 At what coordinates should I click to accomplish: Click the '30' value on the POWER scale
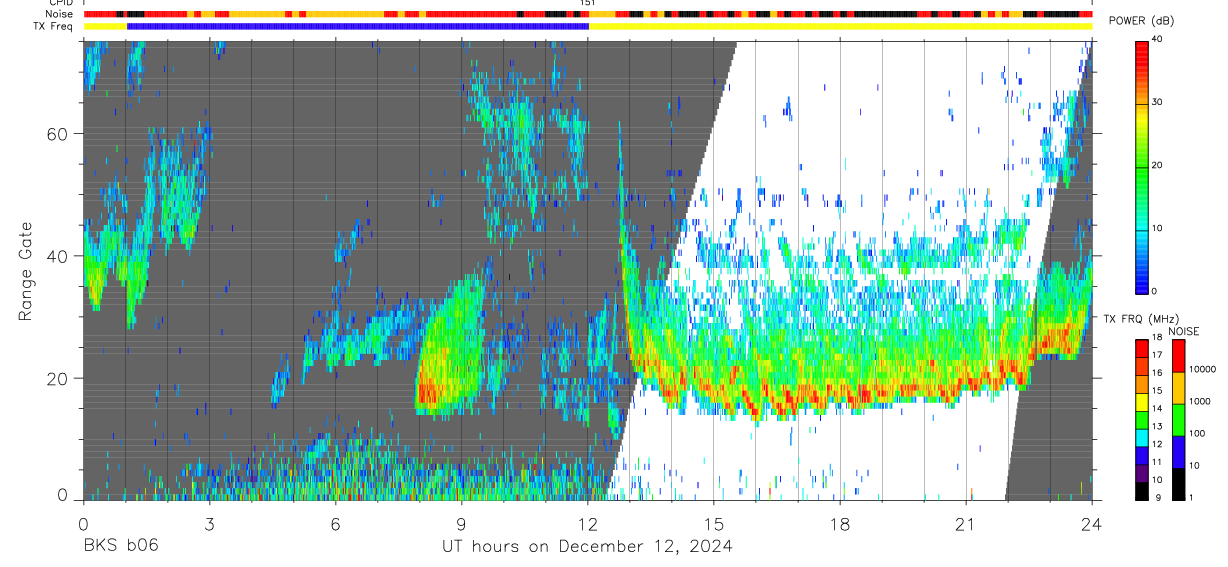[1156, 102]
